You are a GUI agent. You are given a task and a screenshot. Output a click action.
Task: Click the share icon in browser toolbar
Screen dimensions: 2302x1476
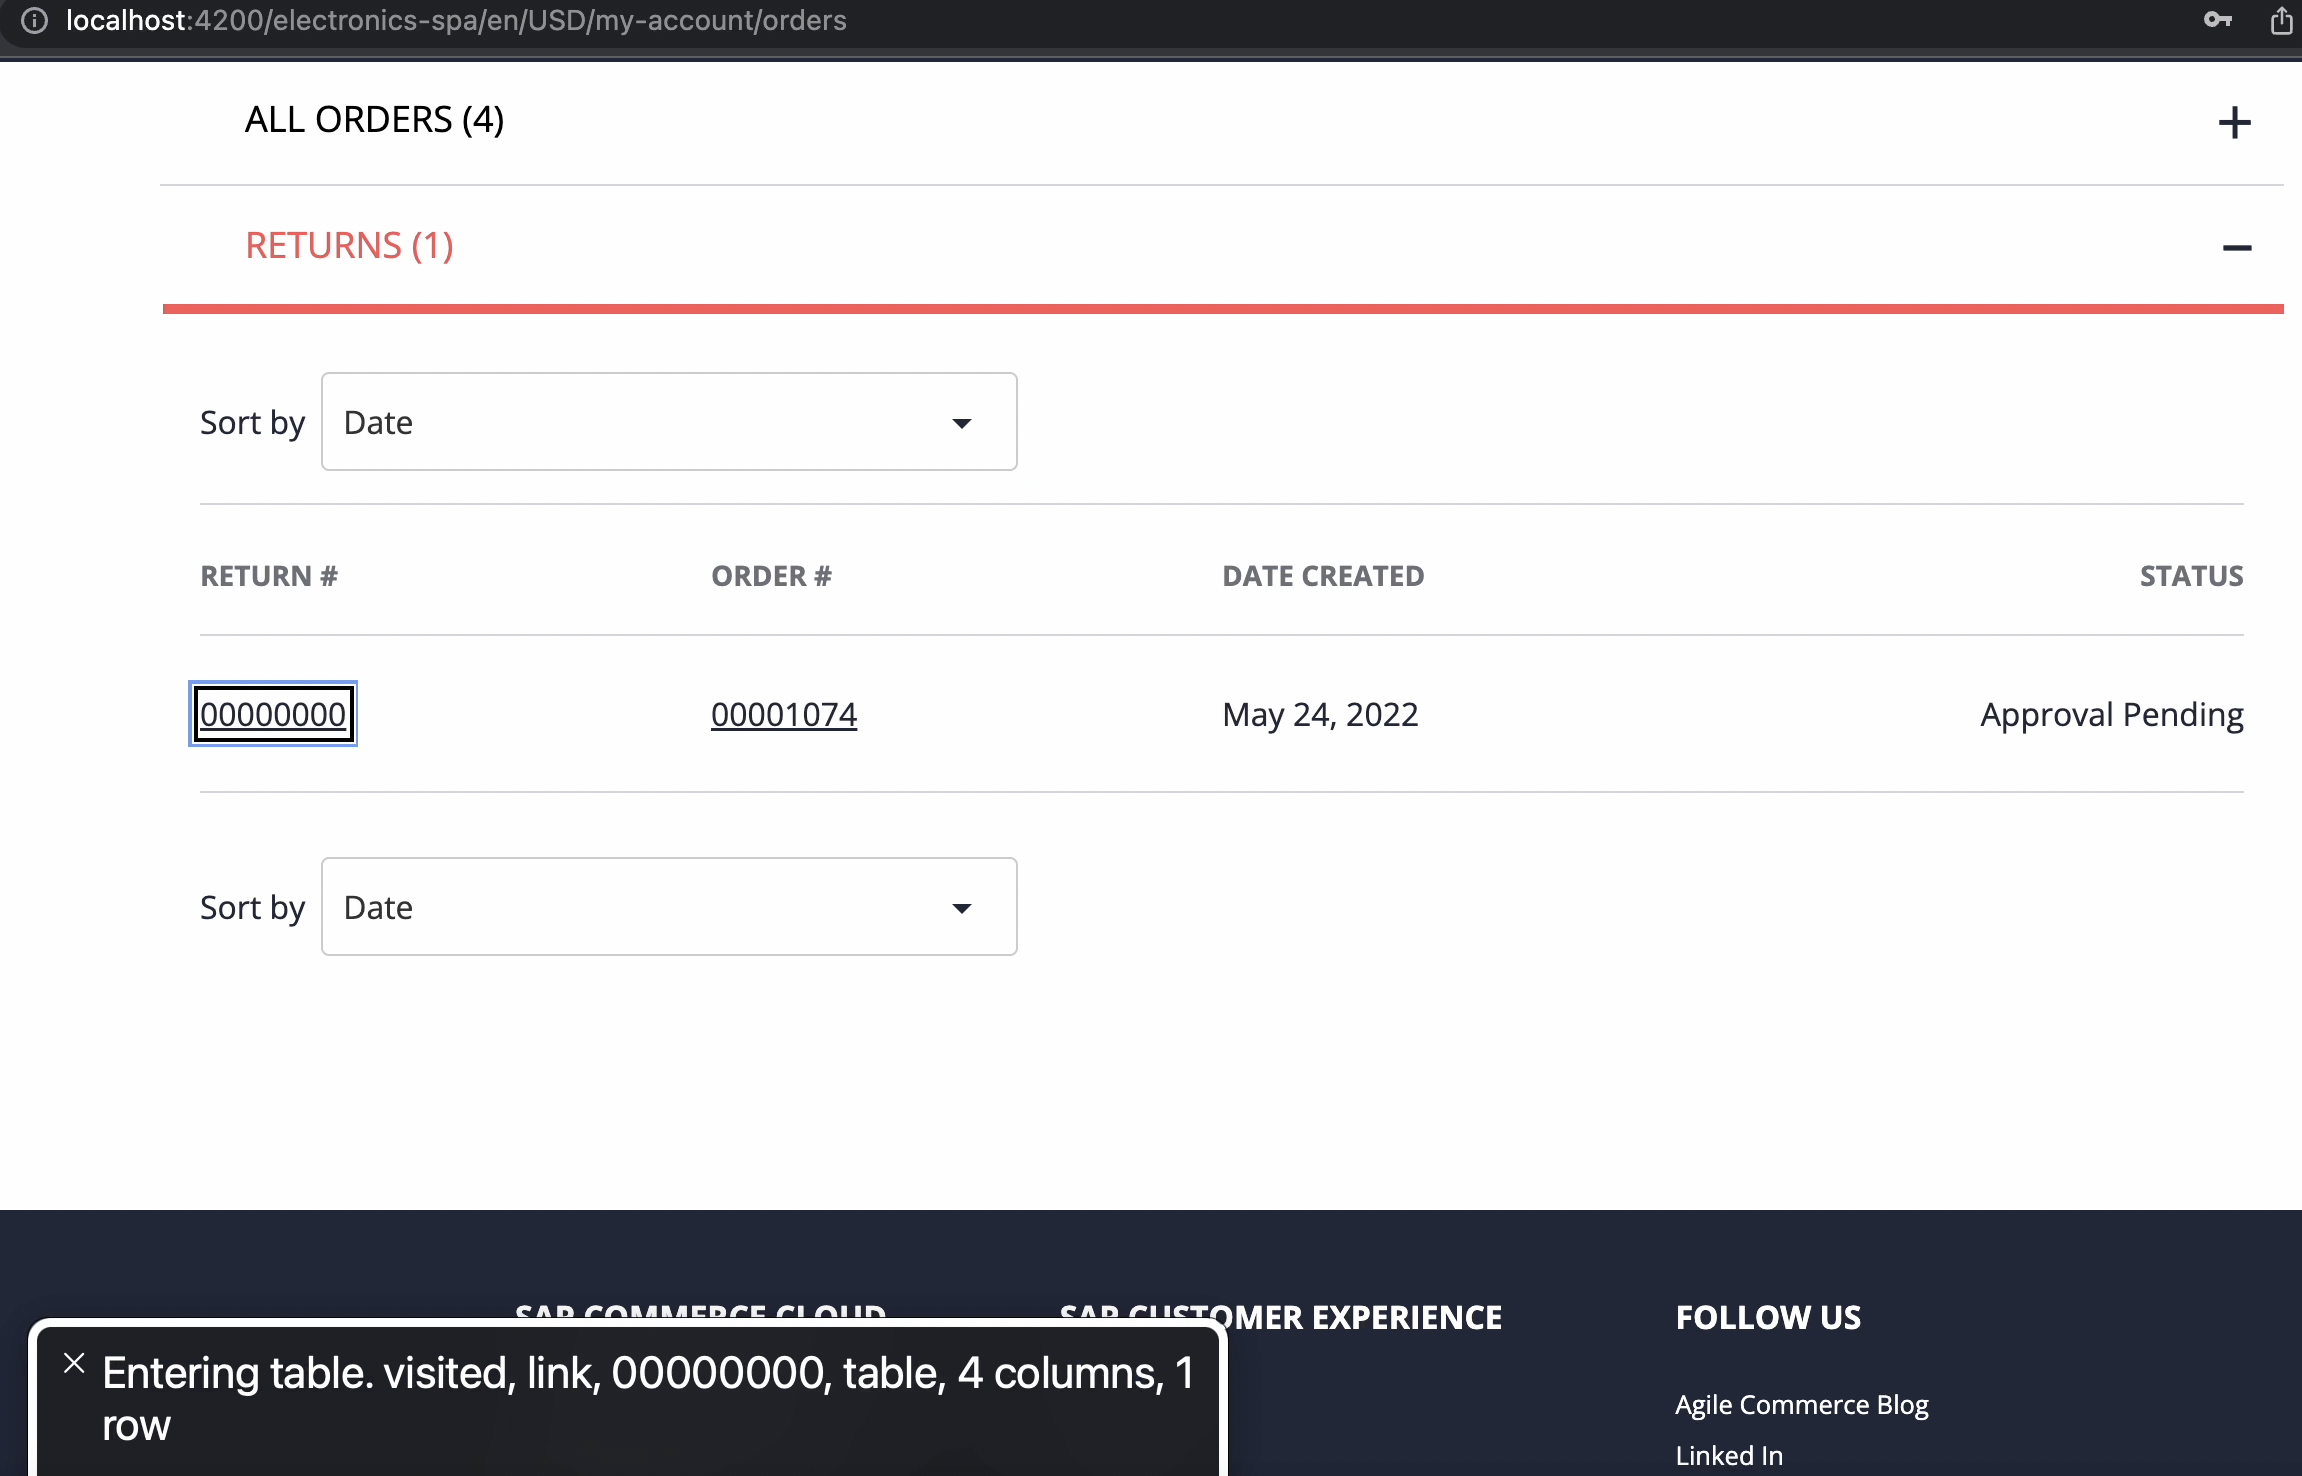2282,20
